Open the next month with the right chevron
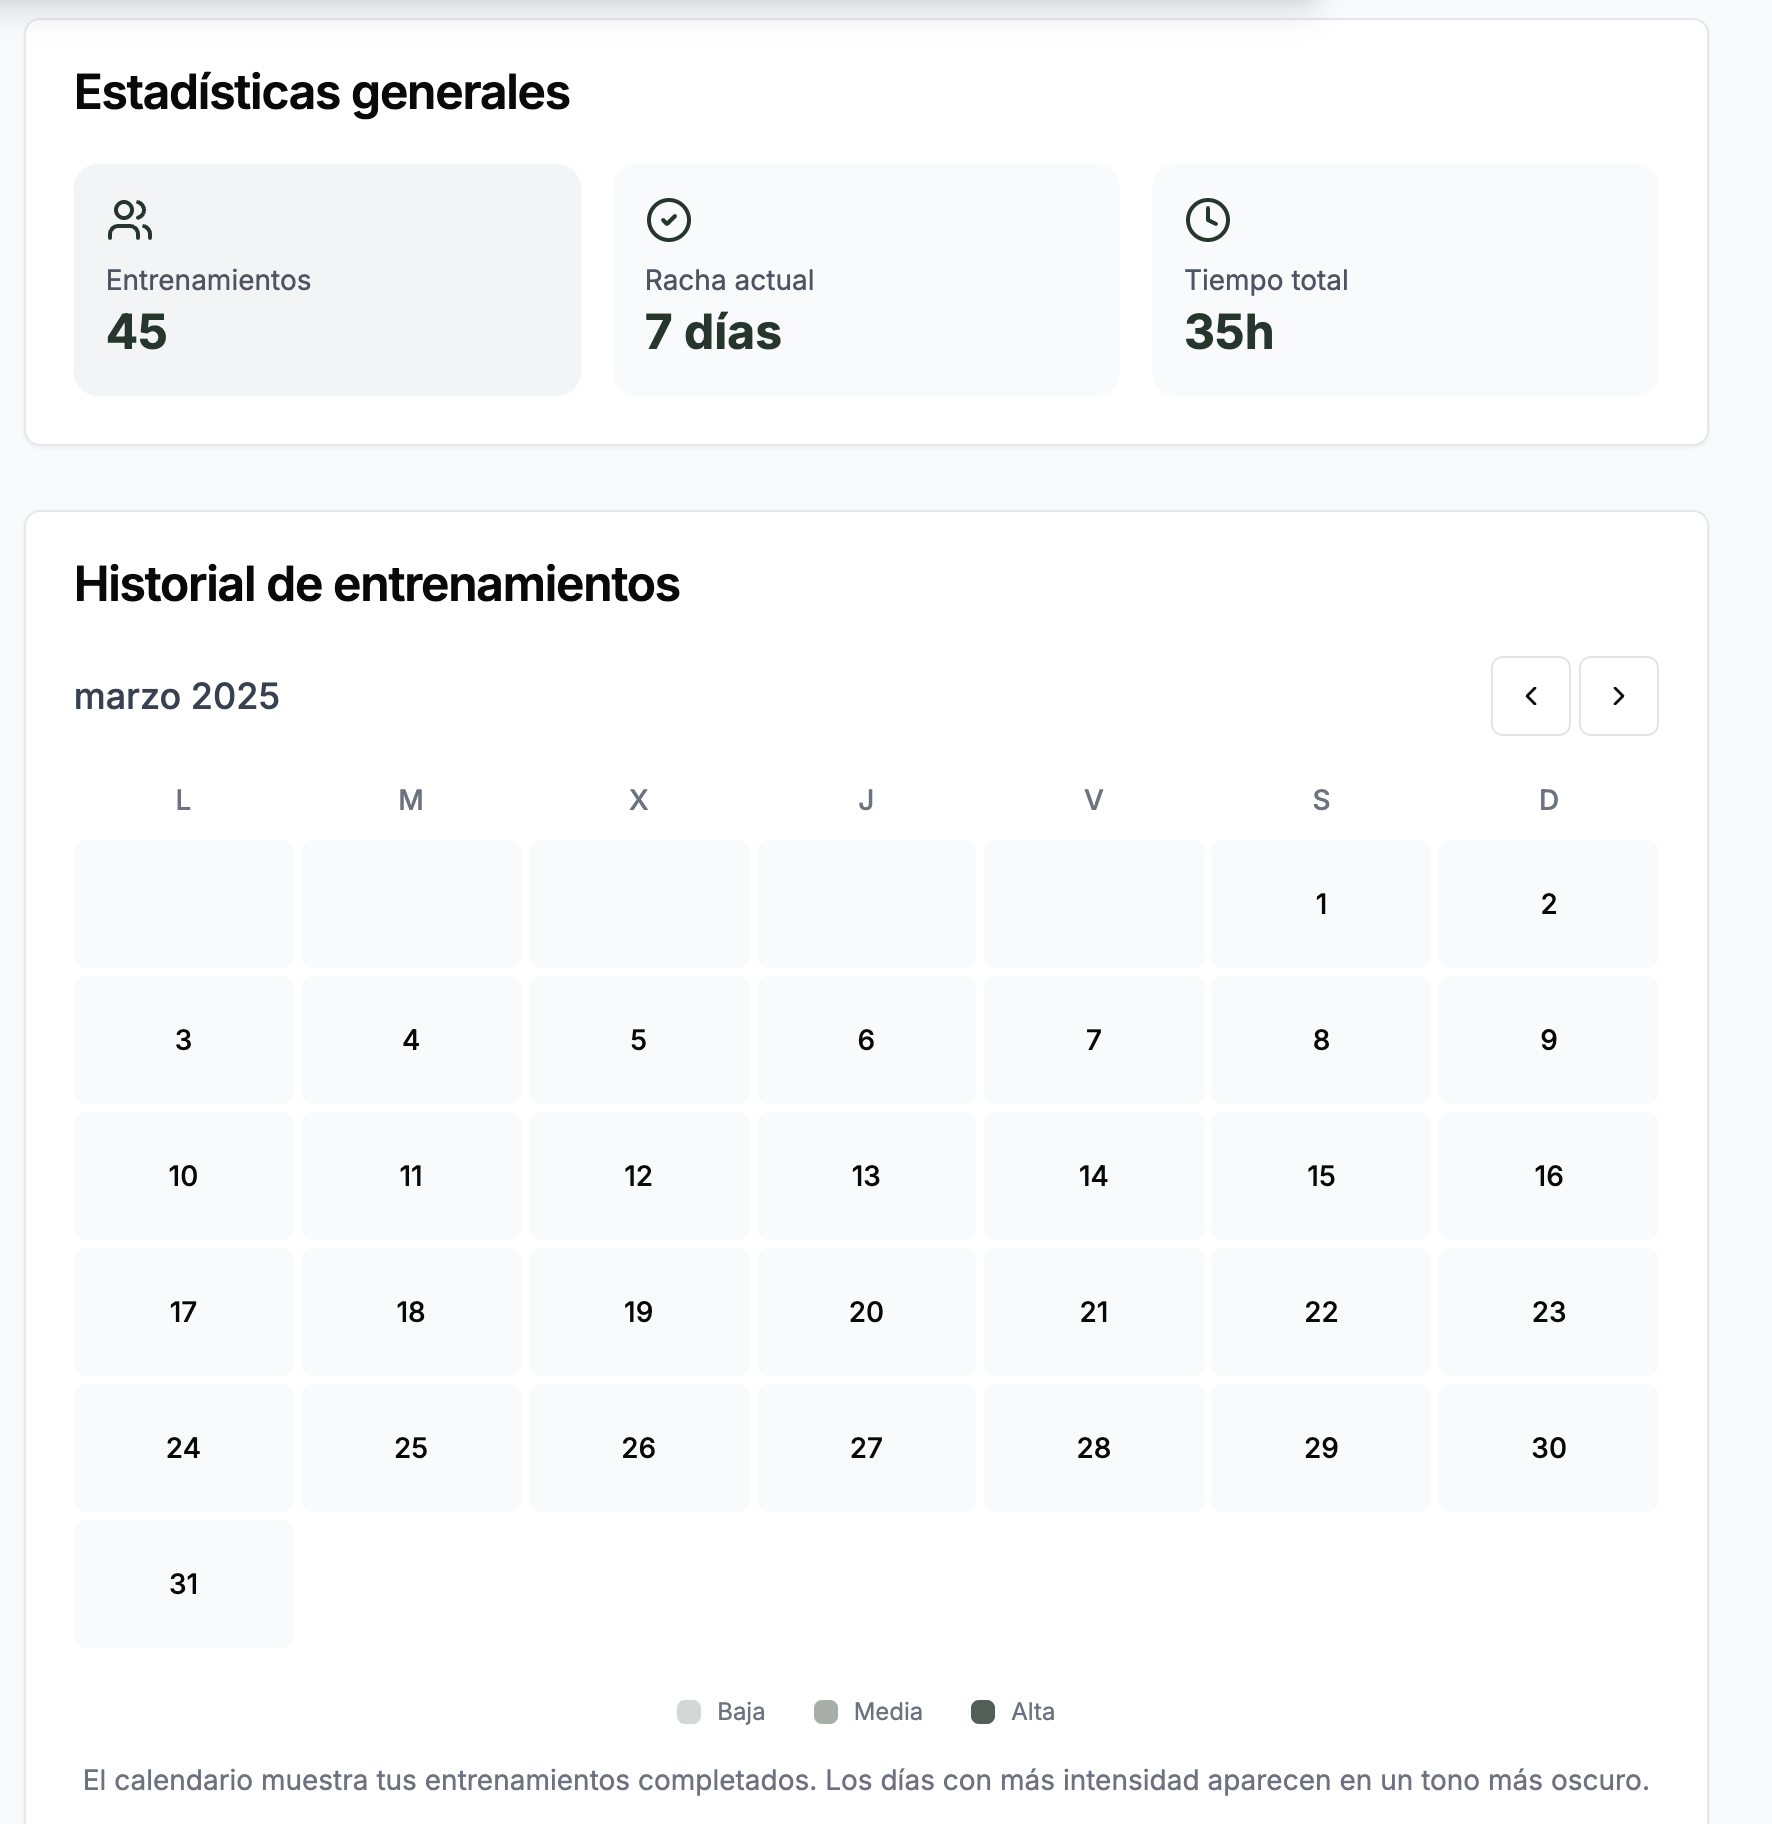This screenshot has height=1824, width=1772. [x=1619, y=697]
